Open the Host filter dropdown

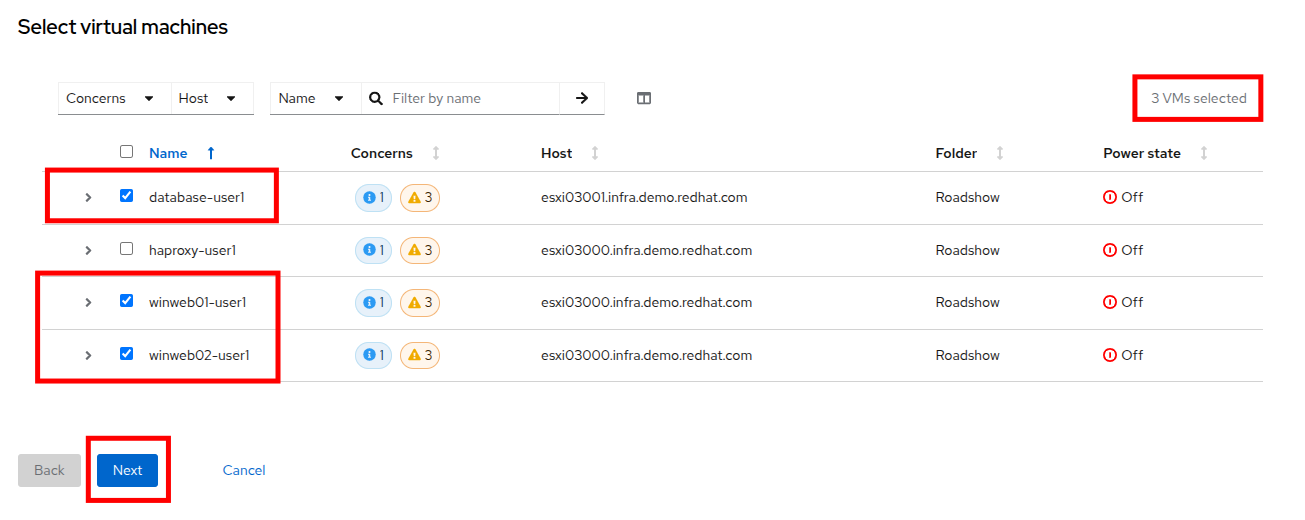(207, 98)
